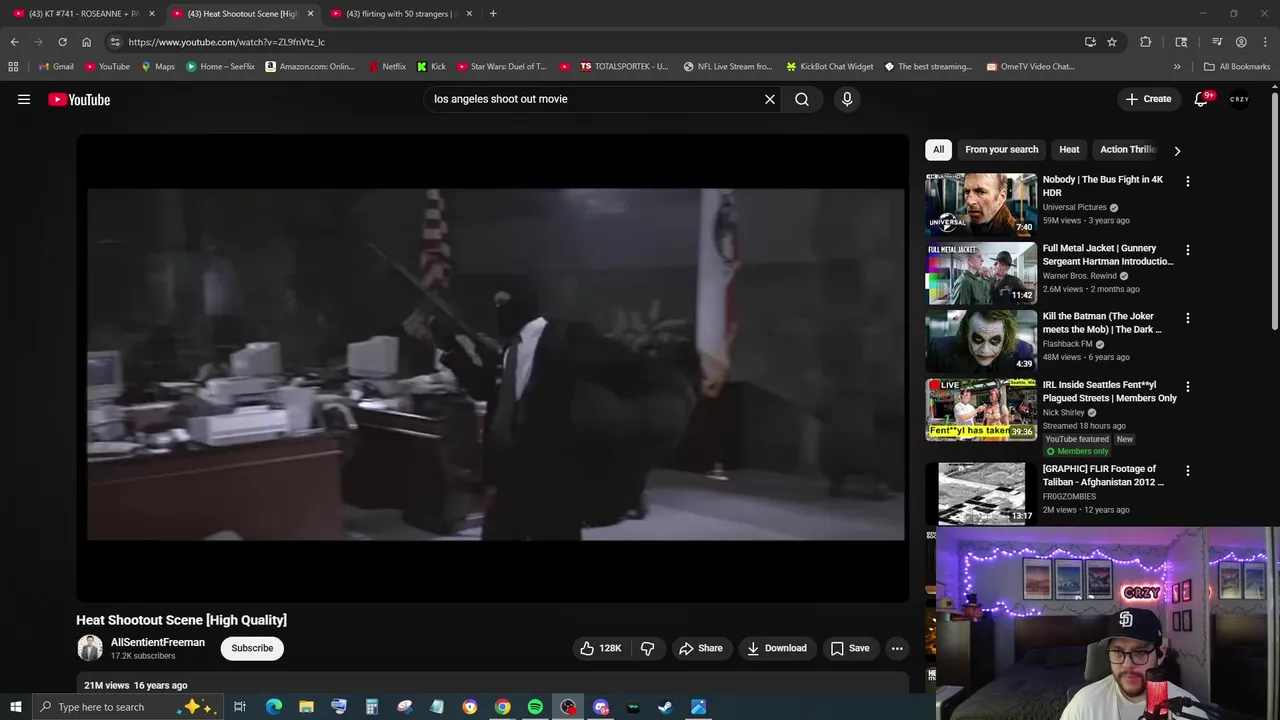
Task: Save the video to a playlist
Action: 850,648
